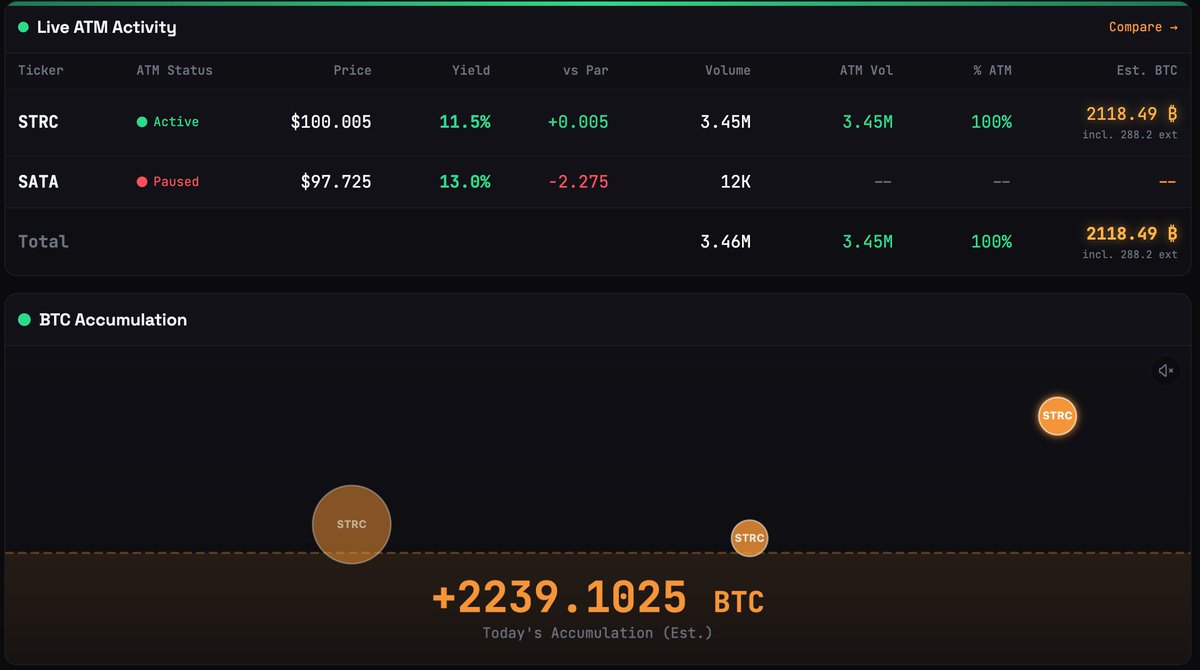Click the $100.005 price value
This screenshot has height=670, width=1200.
pos(331,122)
